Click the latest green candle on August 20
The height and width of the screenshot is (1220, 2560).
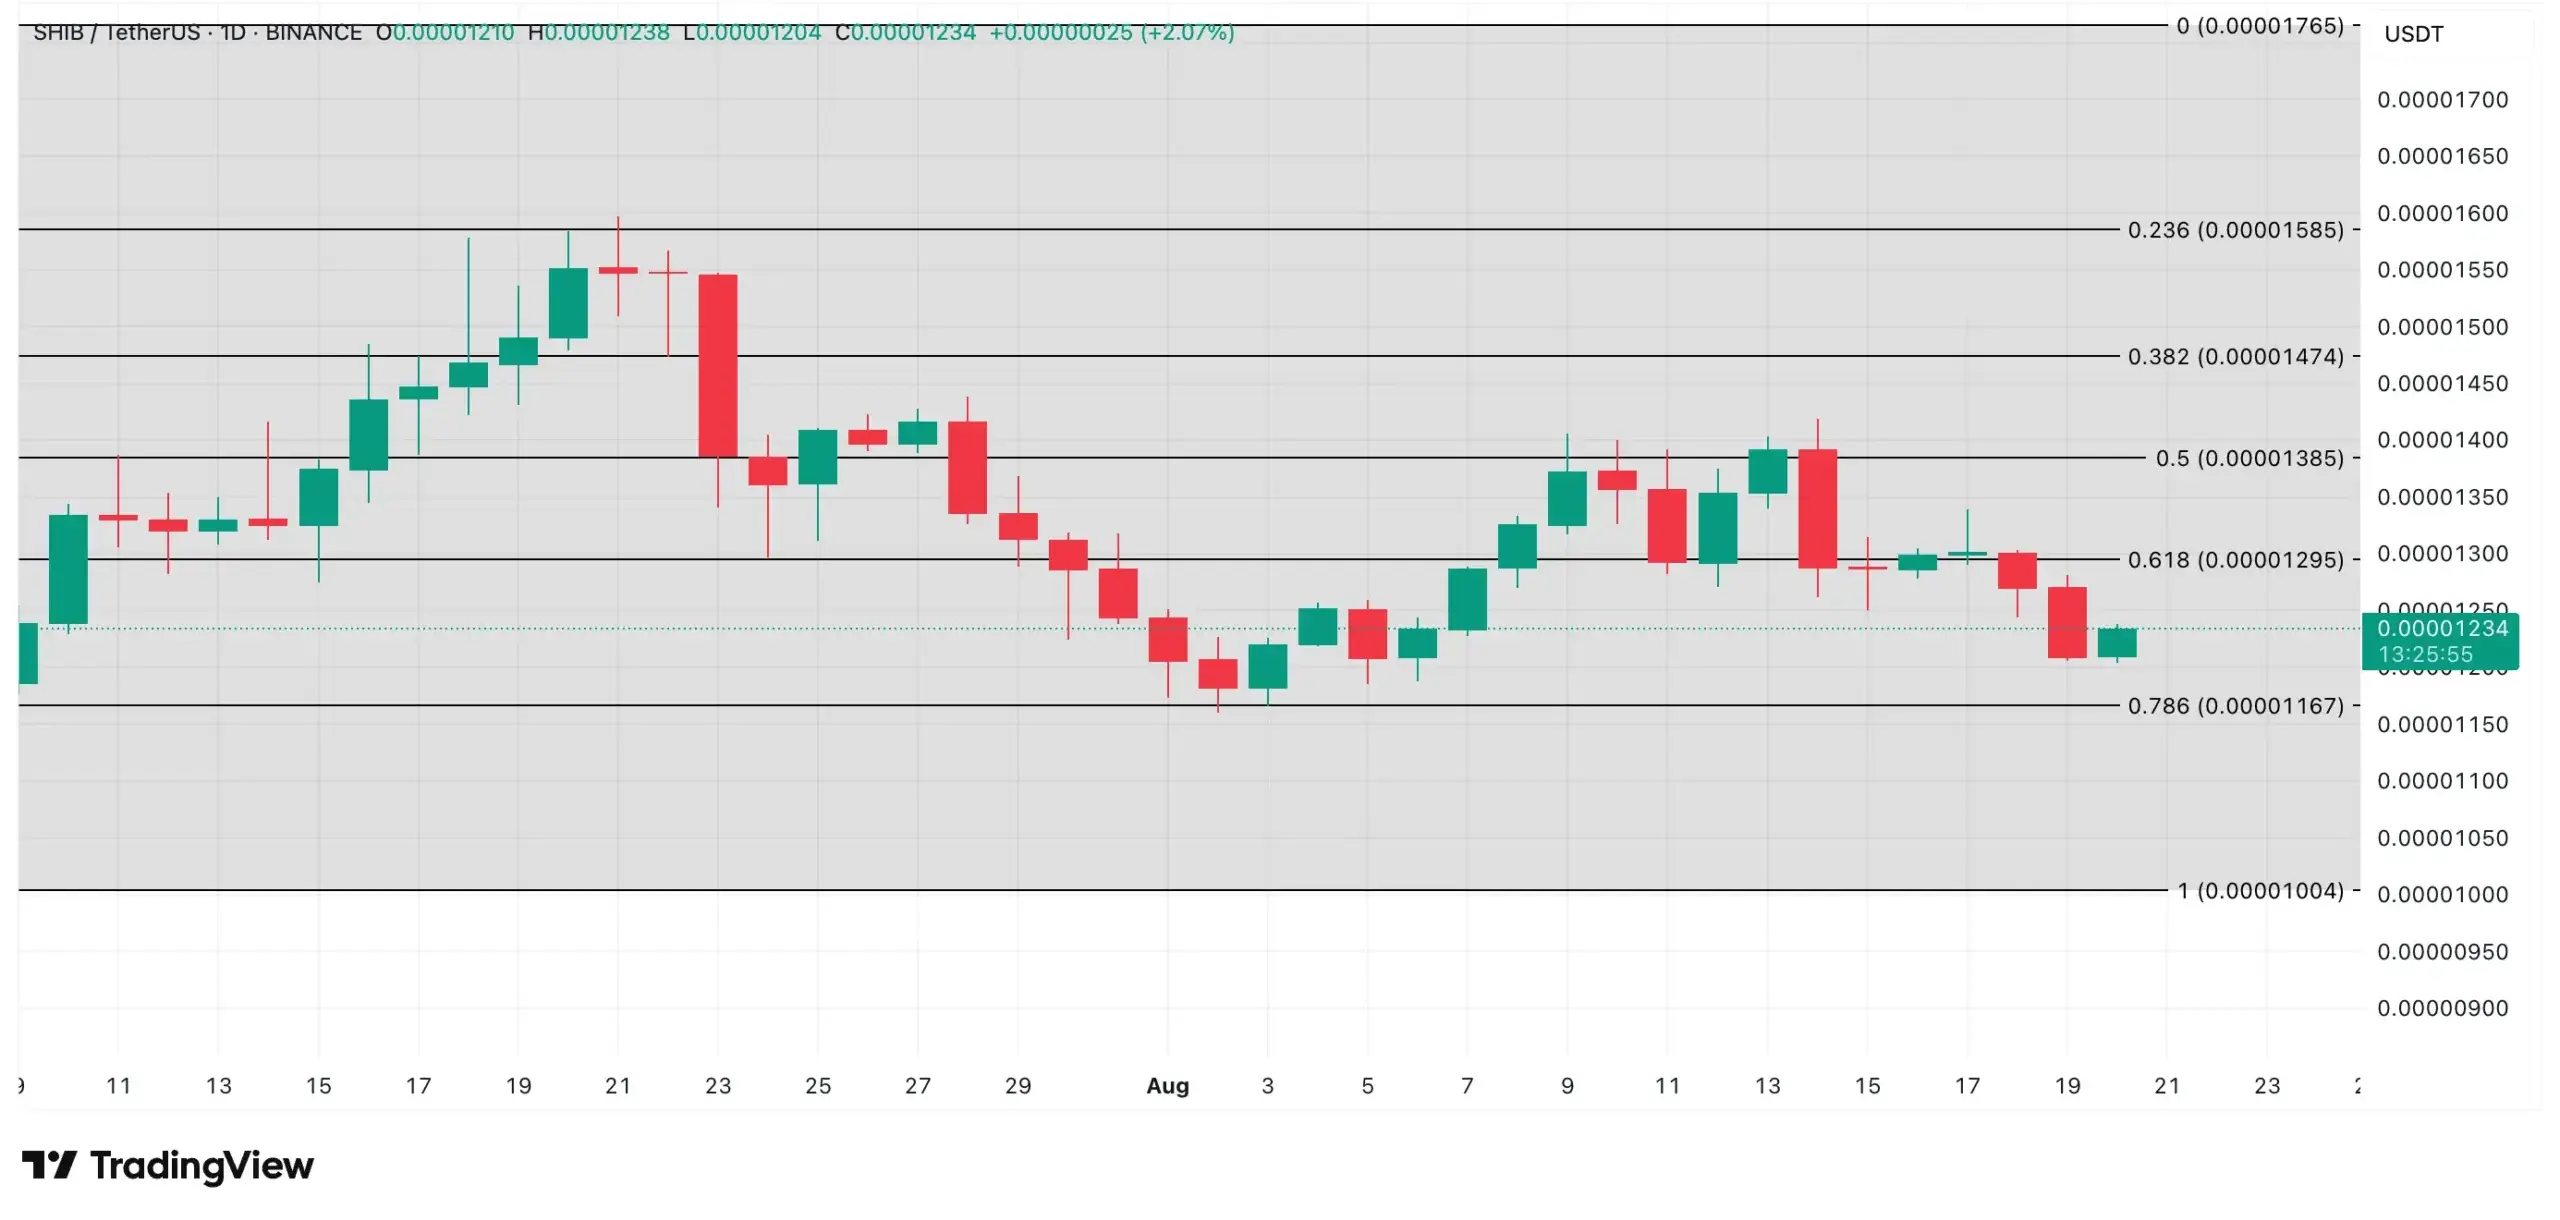pyautogui.click(x=2117, y=643)
